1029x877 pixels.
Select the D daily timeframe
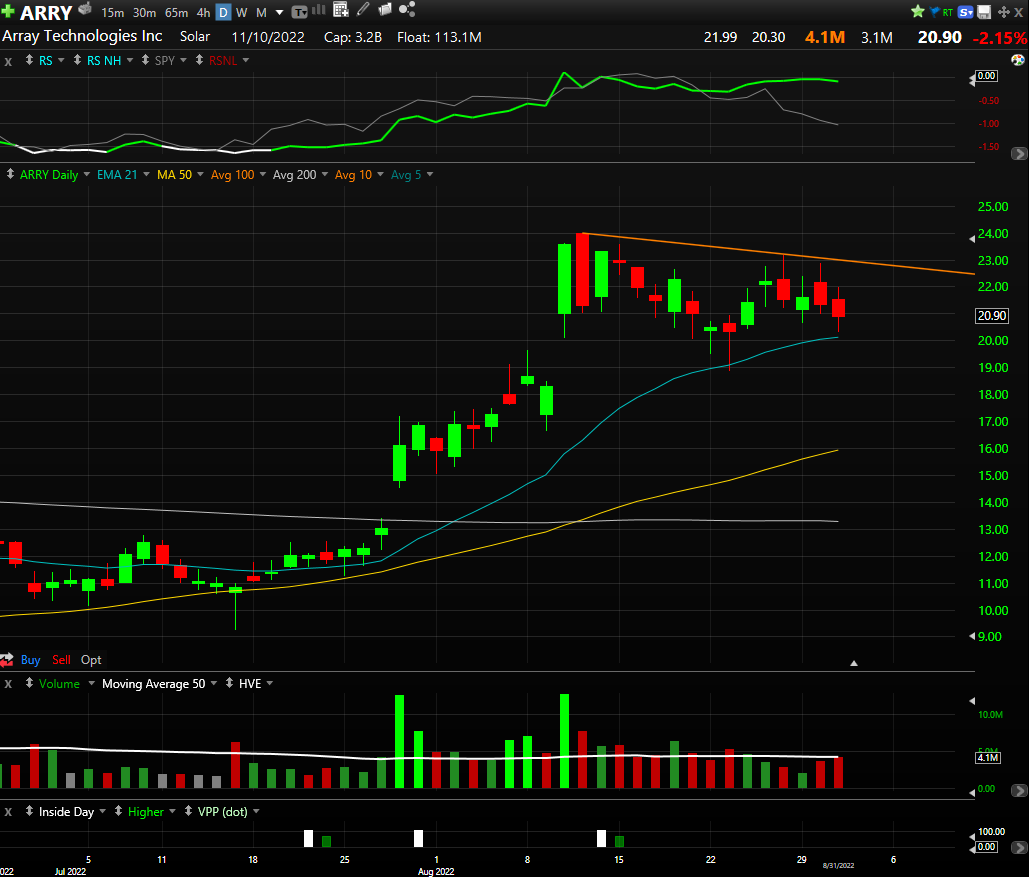pyautogui.click(x=223, y=12)
